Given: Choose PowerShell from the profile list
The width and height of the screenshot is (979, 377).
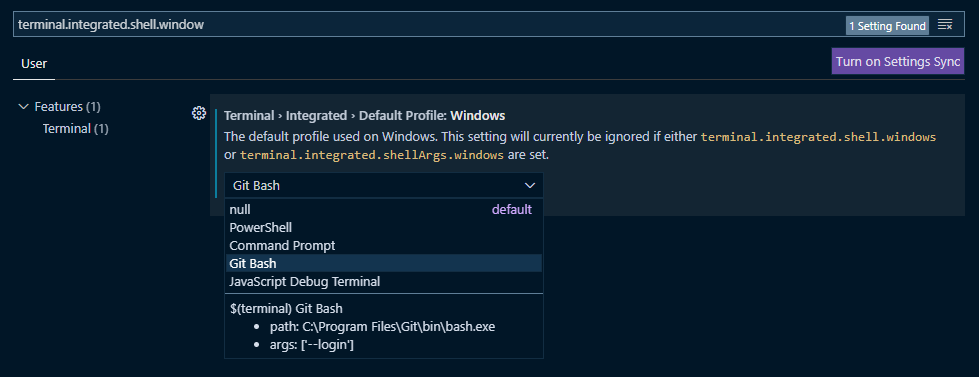Looking at the screenshot, I should [383, 227].
